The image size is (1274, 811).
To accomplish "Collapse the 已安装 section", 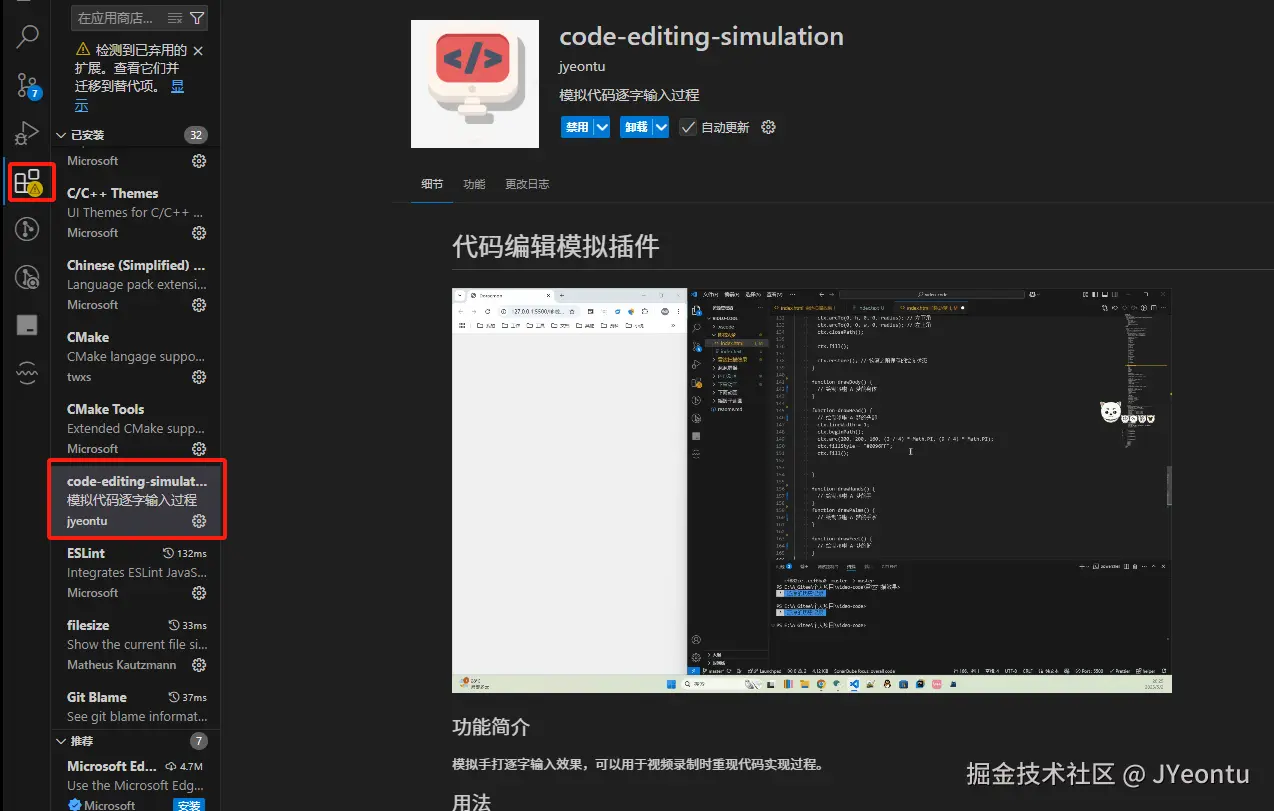I will 61,135.
